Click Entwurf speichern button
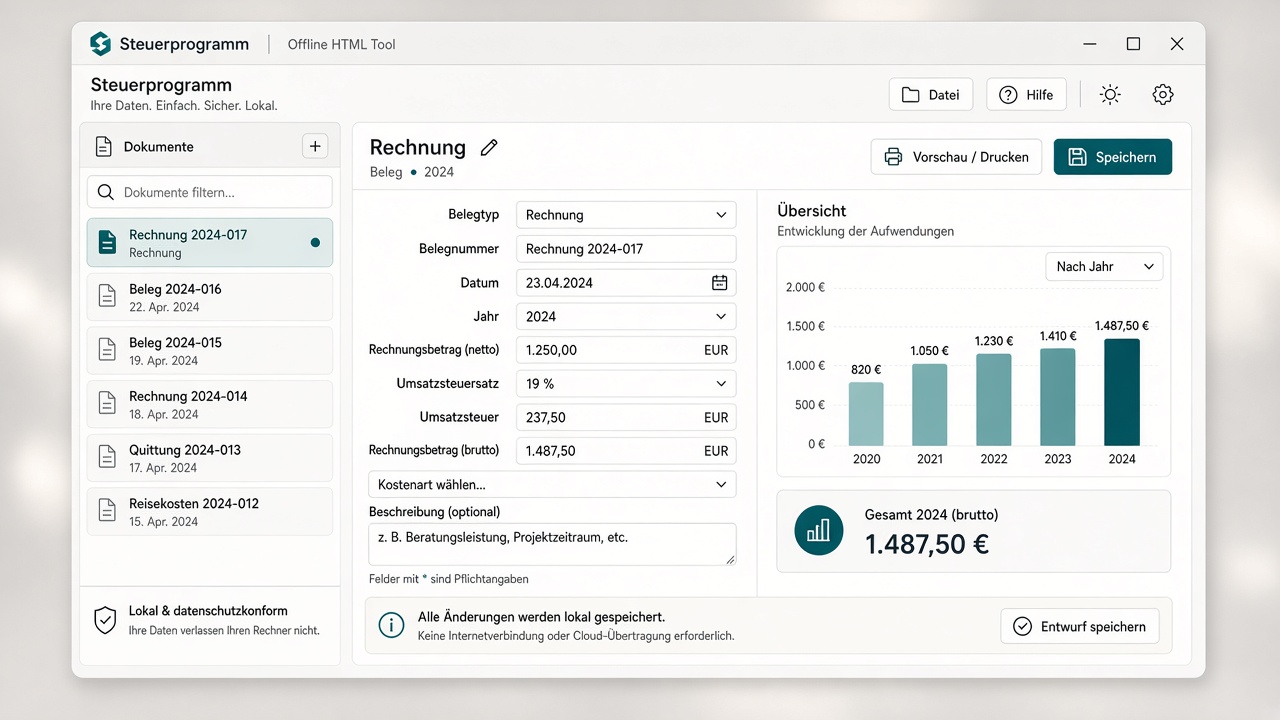Viewport: 1280px width, 720px height. point(1080,626)
